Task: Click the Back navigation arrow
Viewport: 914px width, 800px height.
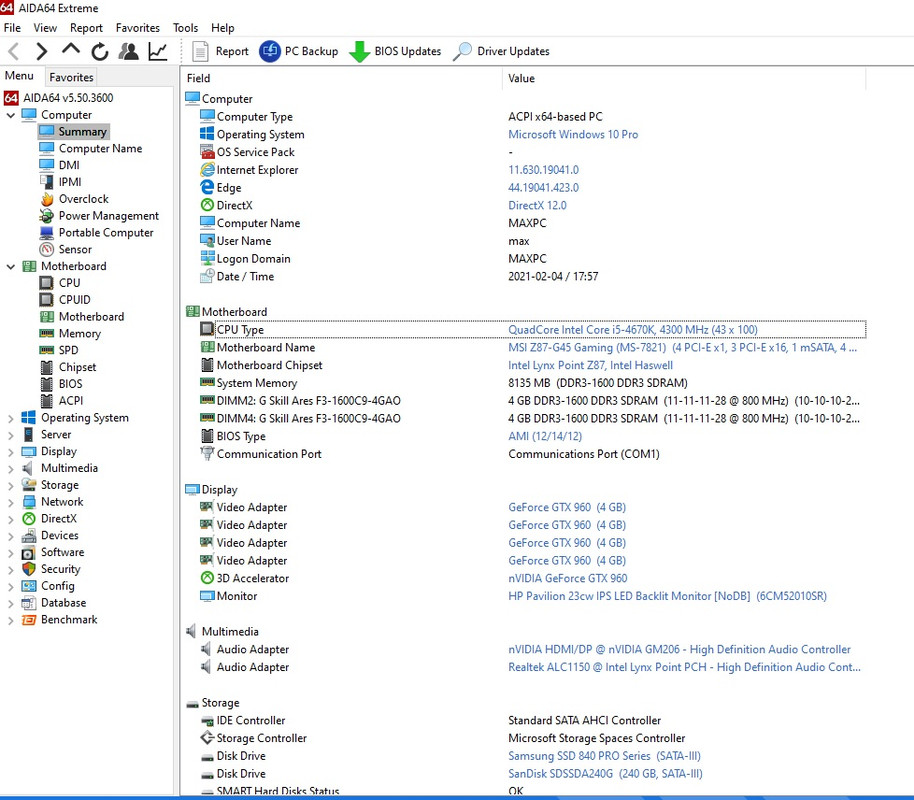Action: pos(14,51)
